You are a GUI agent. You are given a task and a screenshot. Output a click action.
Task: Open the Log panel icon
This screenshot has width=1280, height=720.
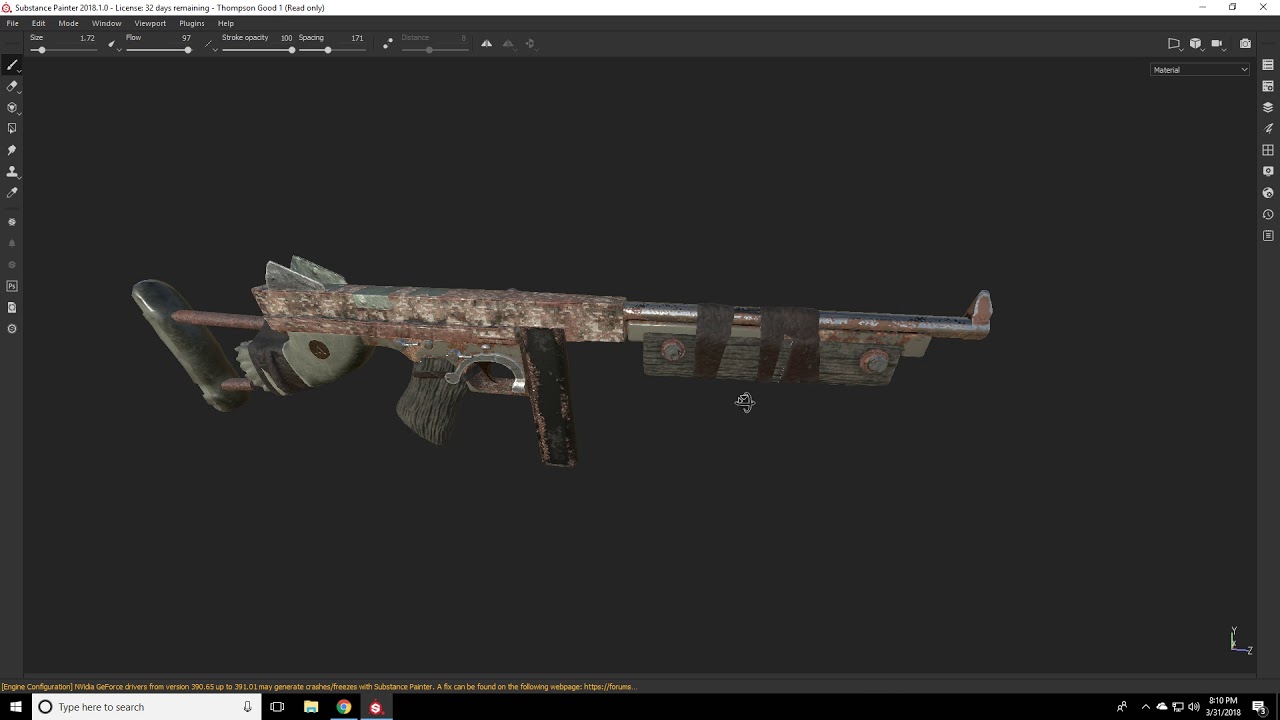point(1268,236)
